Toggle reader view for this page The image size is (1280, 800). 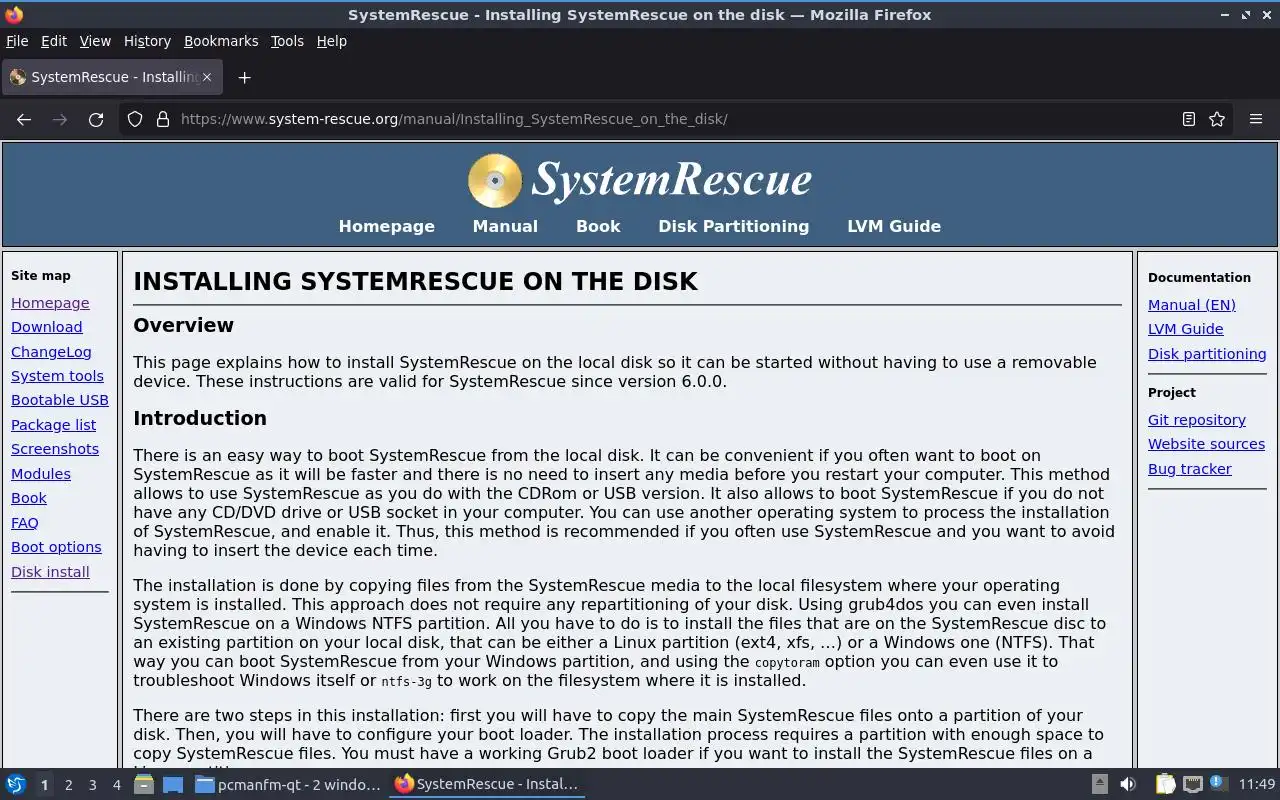(1188, 119)
